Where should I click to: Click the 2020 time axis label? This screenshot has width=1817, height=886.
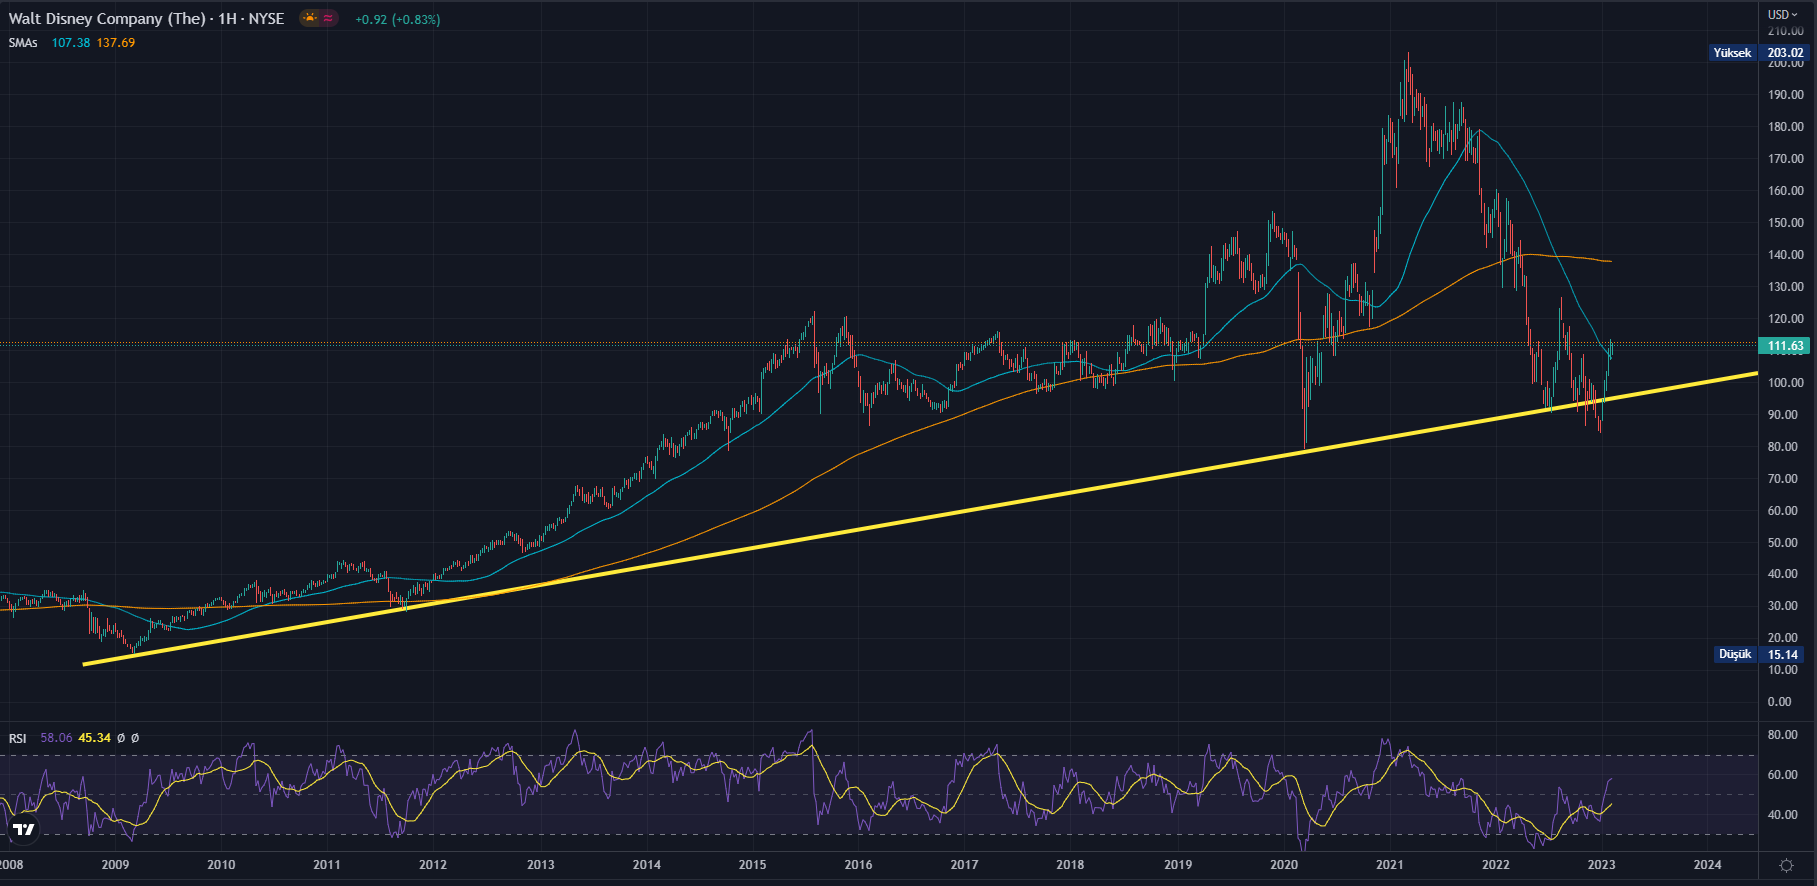[x=1284, y=865]
